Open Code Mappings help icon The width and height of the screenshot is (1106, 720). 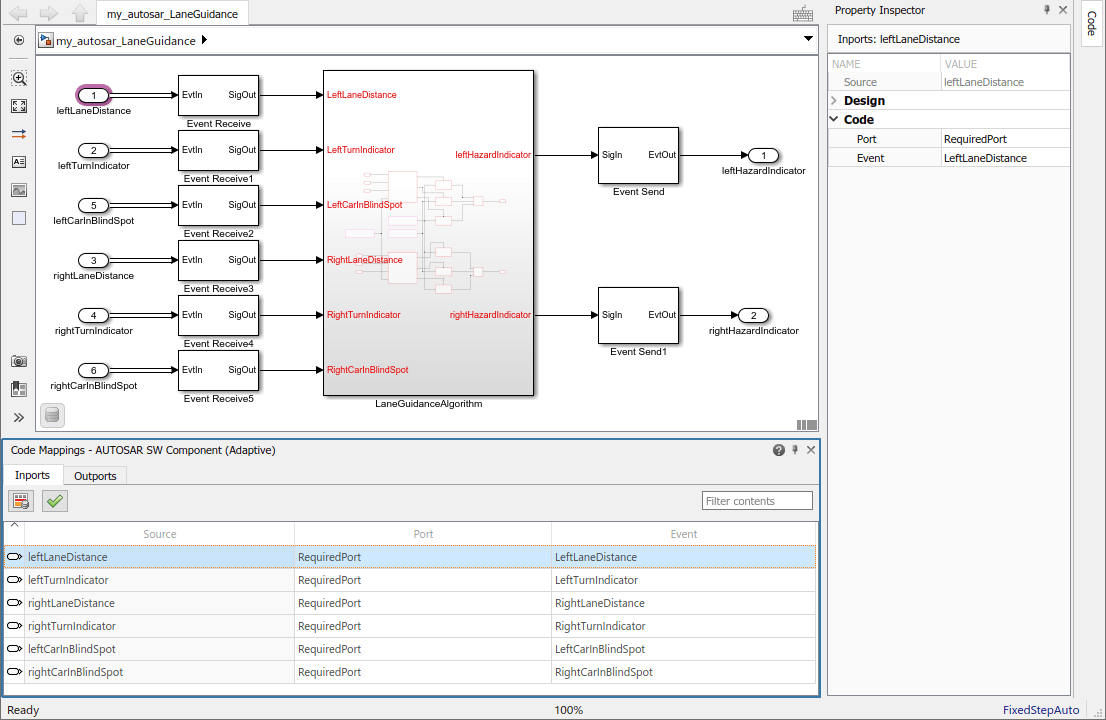pos(779,450)
